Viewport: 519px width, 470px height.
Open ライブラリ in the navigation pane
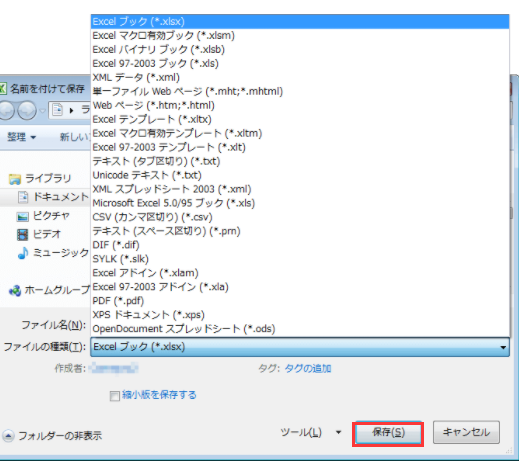click(48, 179)
